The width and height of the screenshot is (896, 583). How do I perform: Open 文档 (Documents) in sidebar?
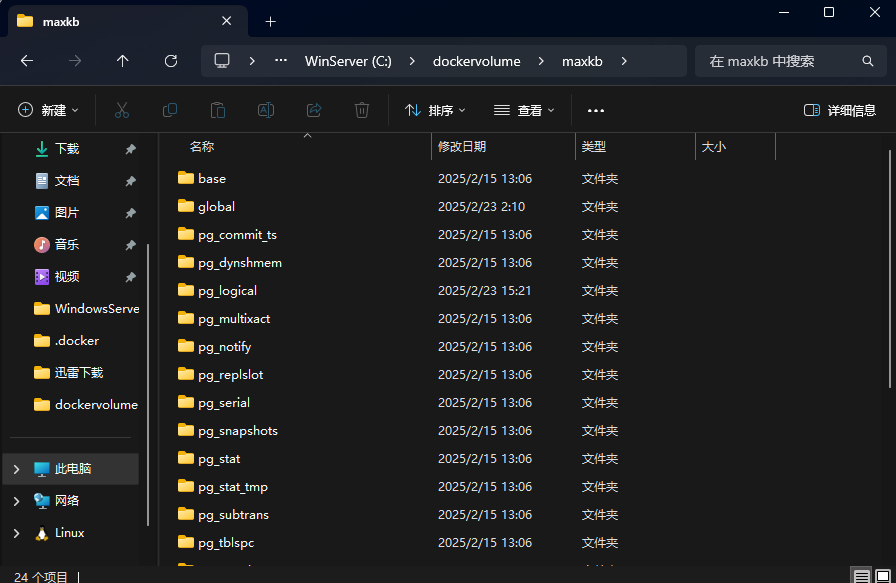click(x=67, y=181)
